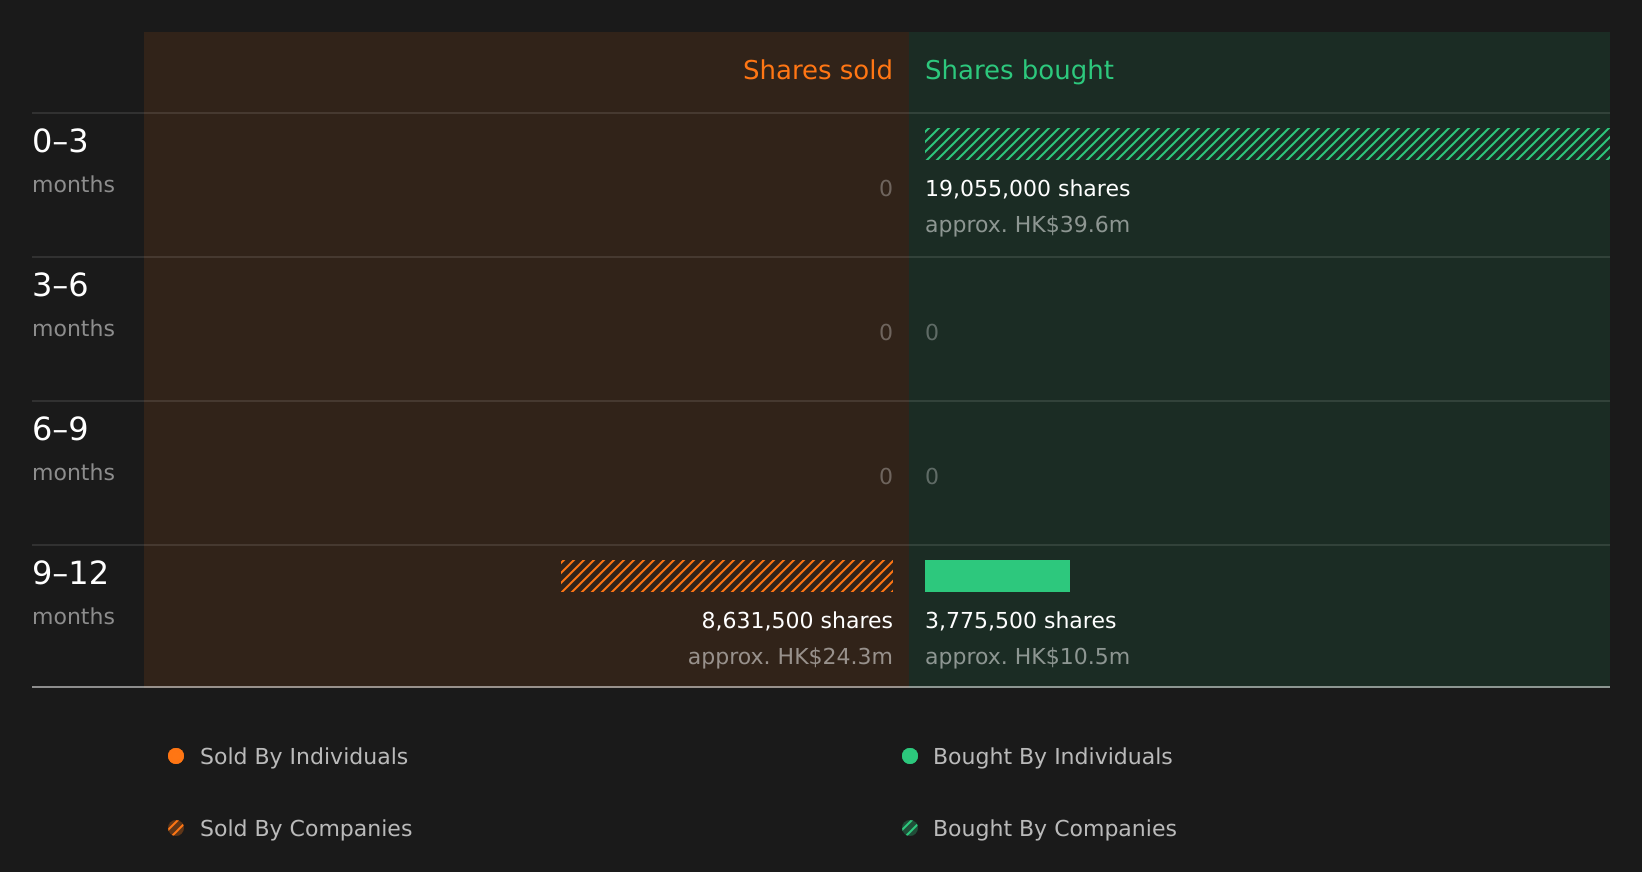Click the 0 sold value in 3–6 months row
This screenshot has height=872, width=1642.
pos(886,333)
